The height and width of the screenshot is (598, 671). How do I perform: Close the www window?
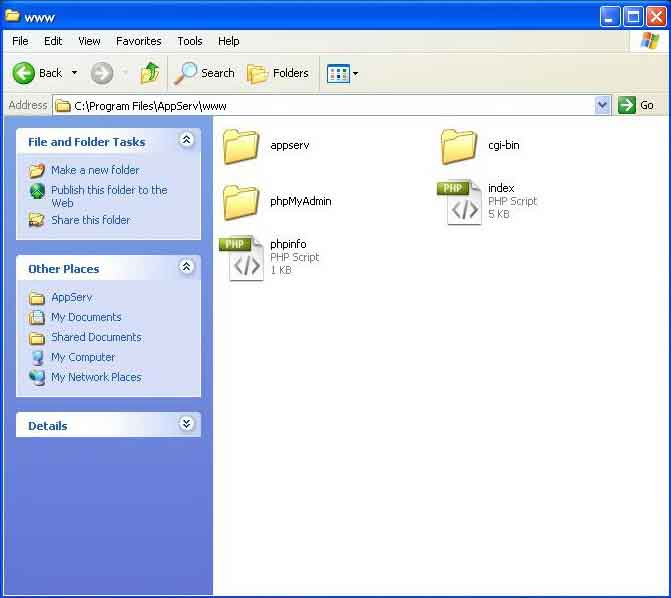click(656, 17)
